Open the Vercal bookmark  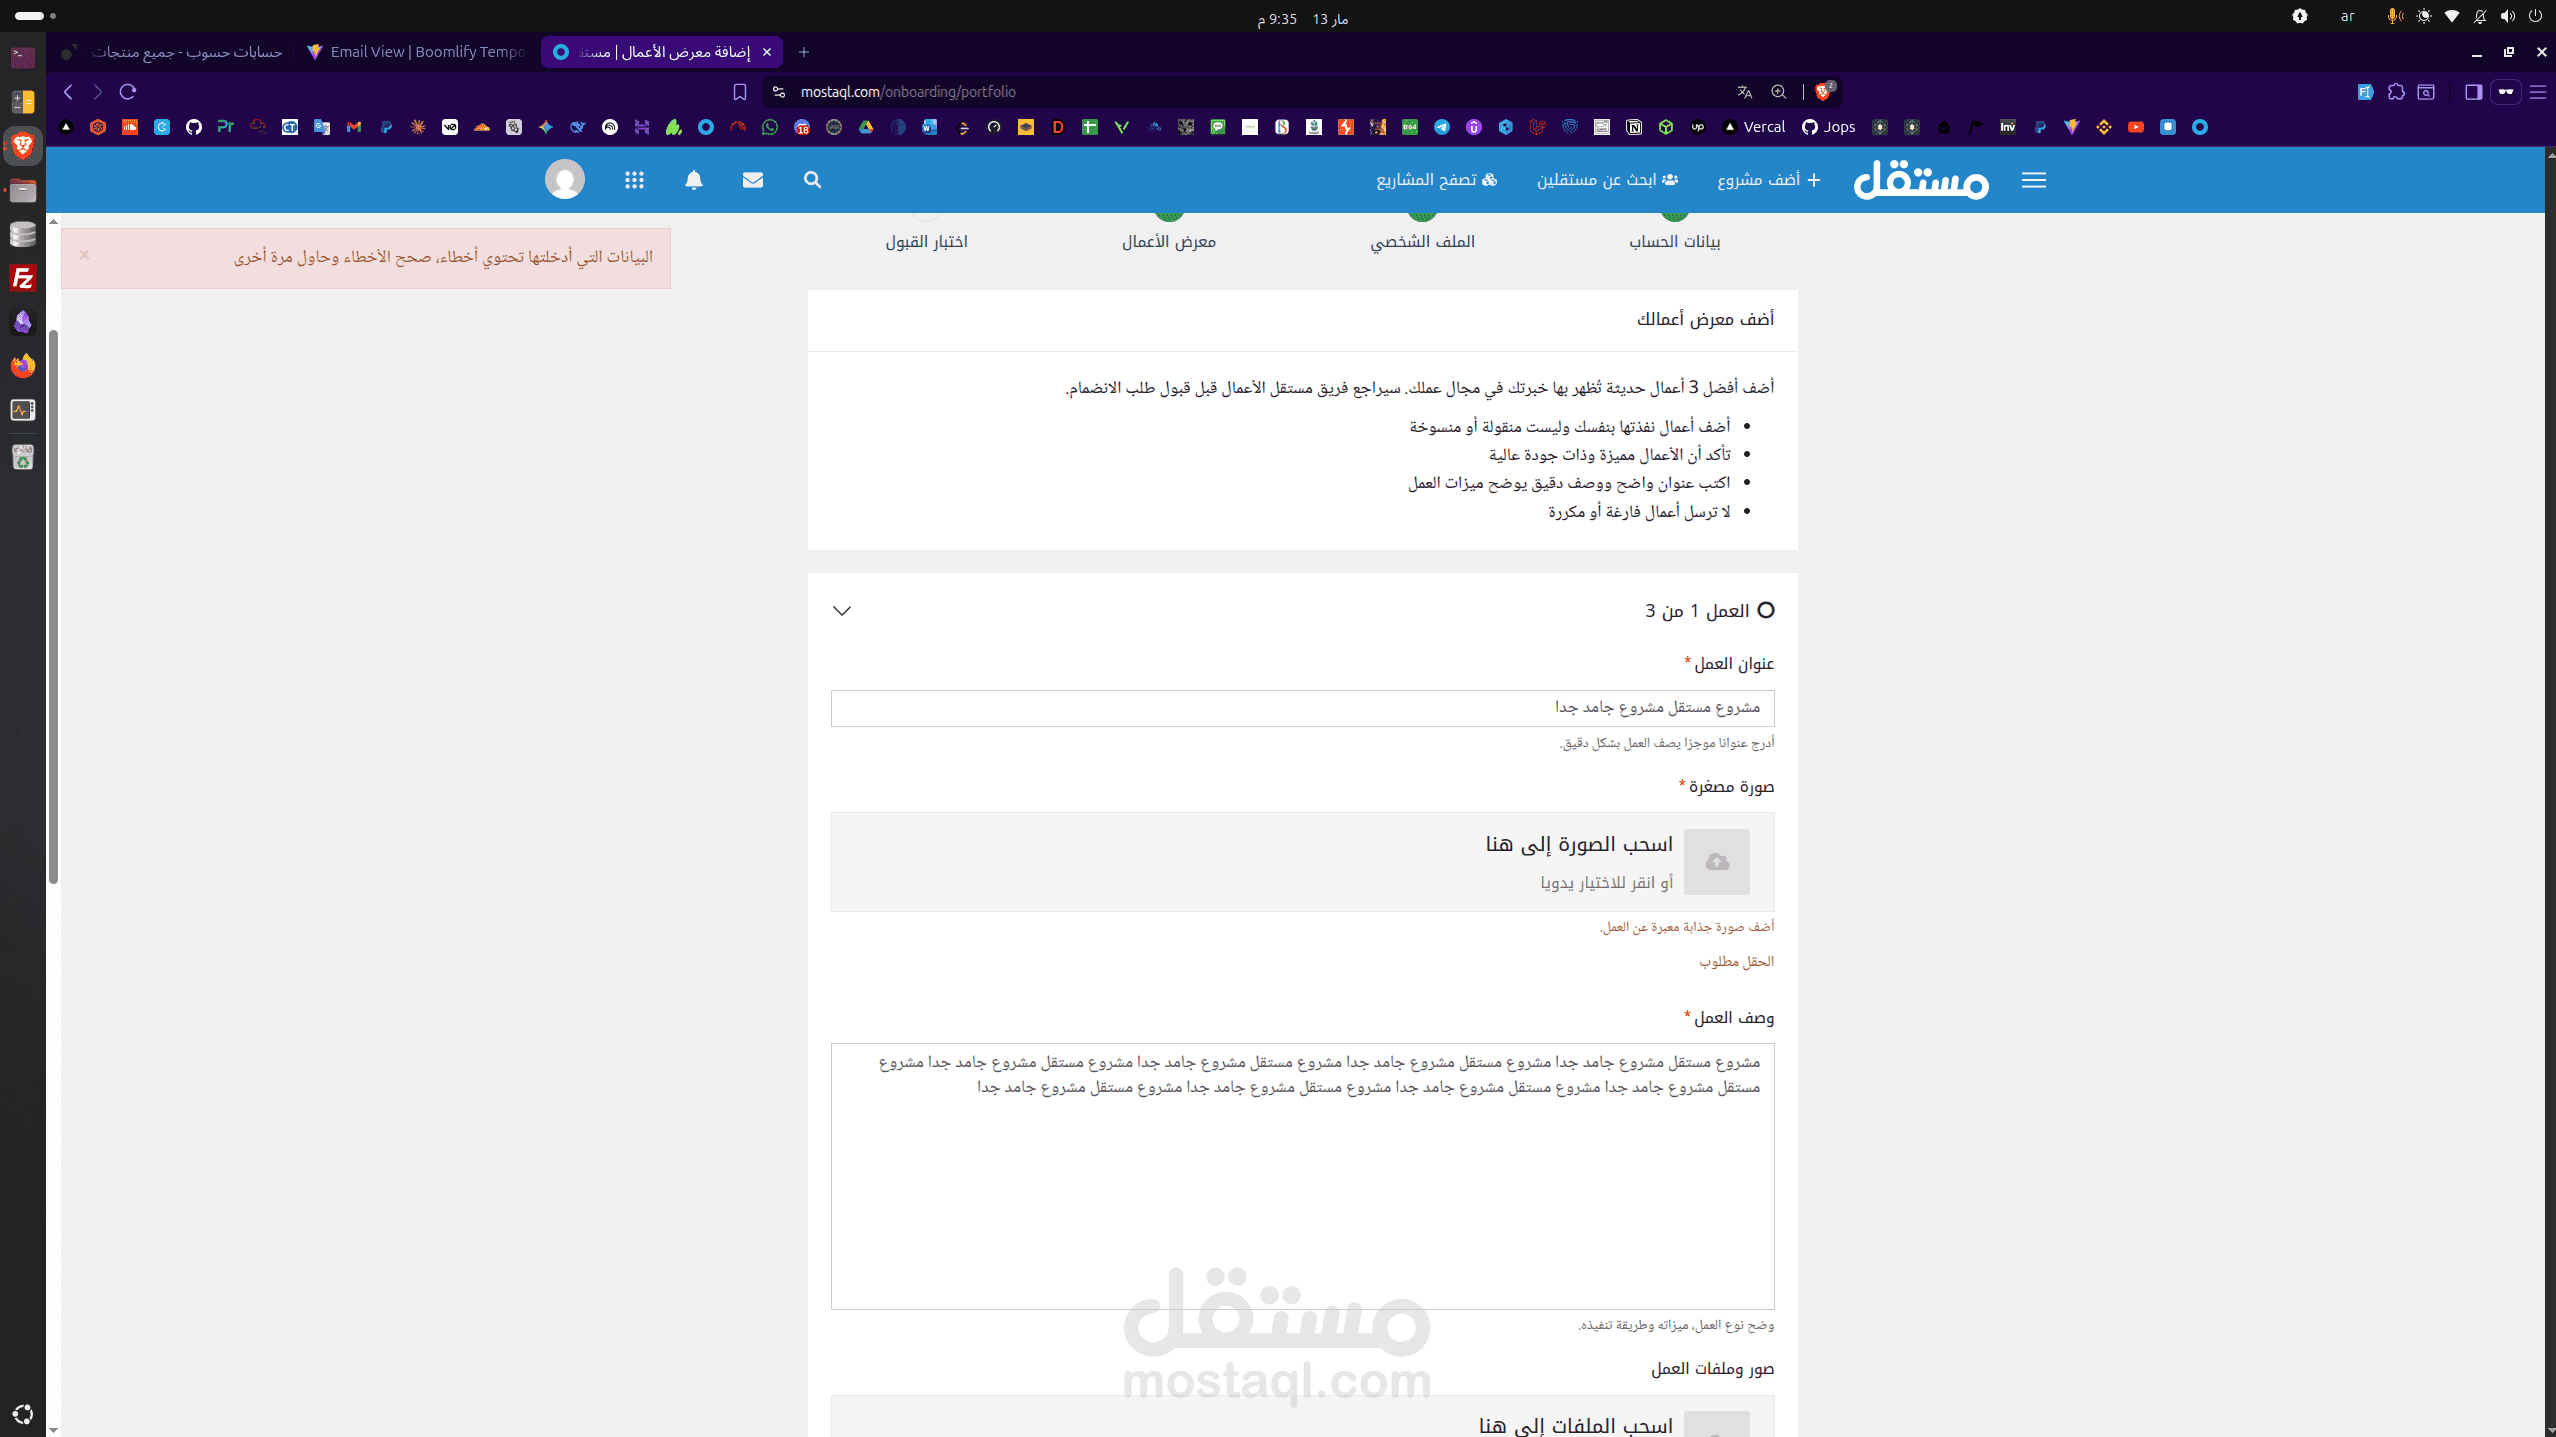[x=1754, y=127]
